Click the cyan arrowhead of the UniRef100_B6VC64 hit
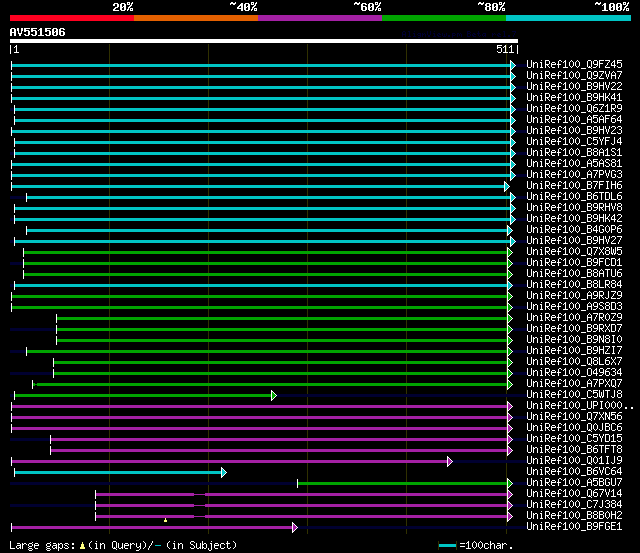Screen dimensions: 640x553 coord(223,472)
